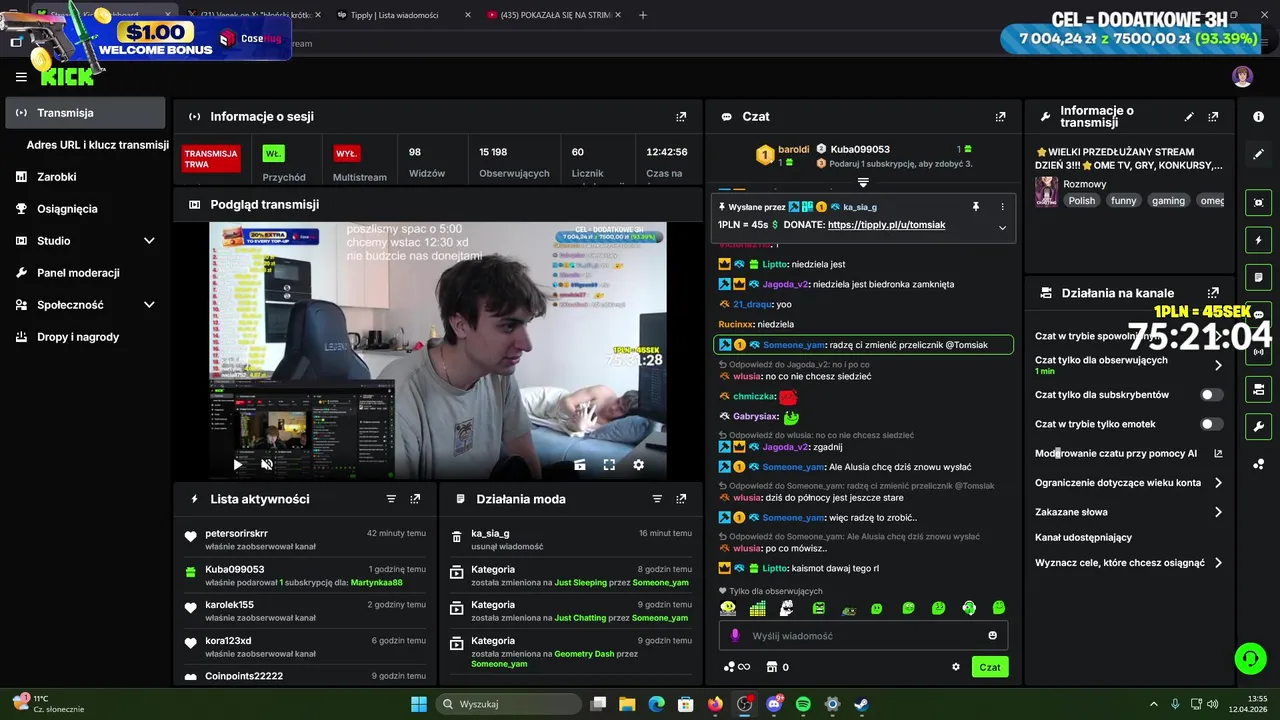
Task: Pop out the Czat panel
Action: click(1000, 117)
